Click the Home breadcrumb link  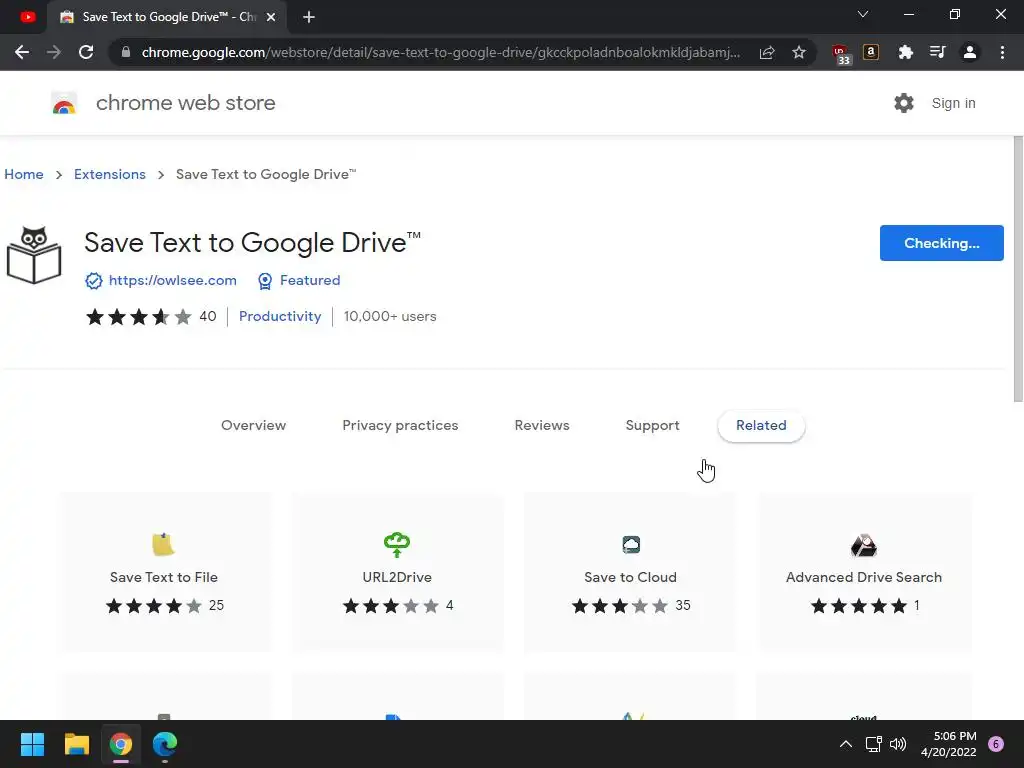(24, 174)
